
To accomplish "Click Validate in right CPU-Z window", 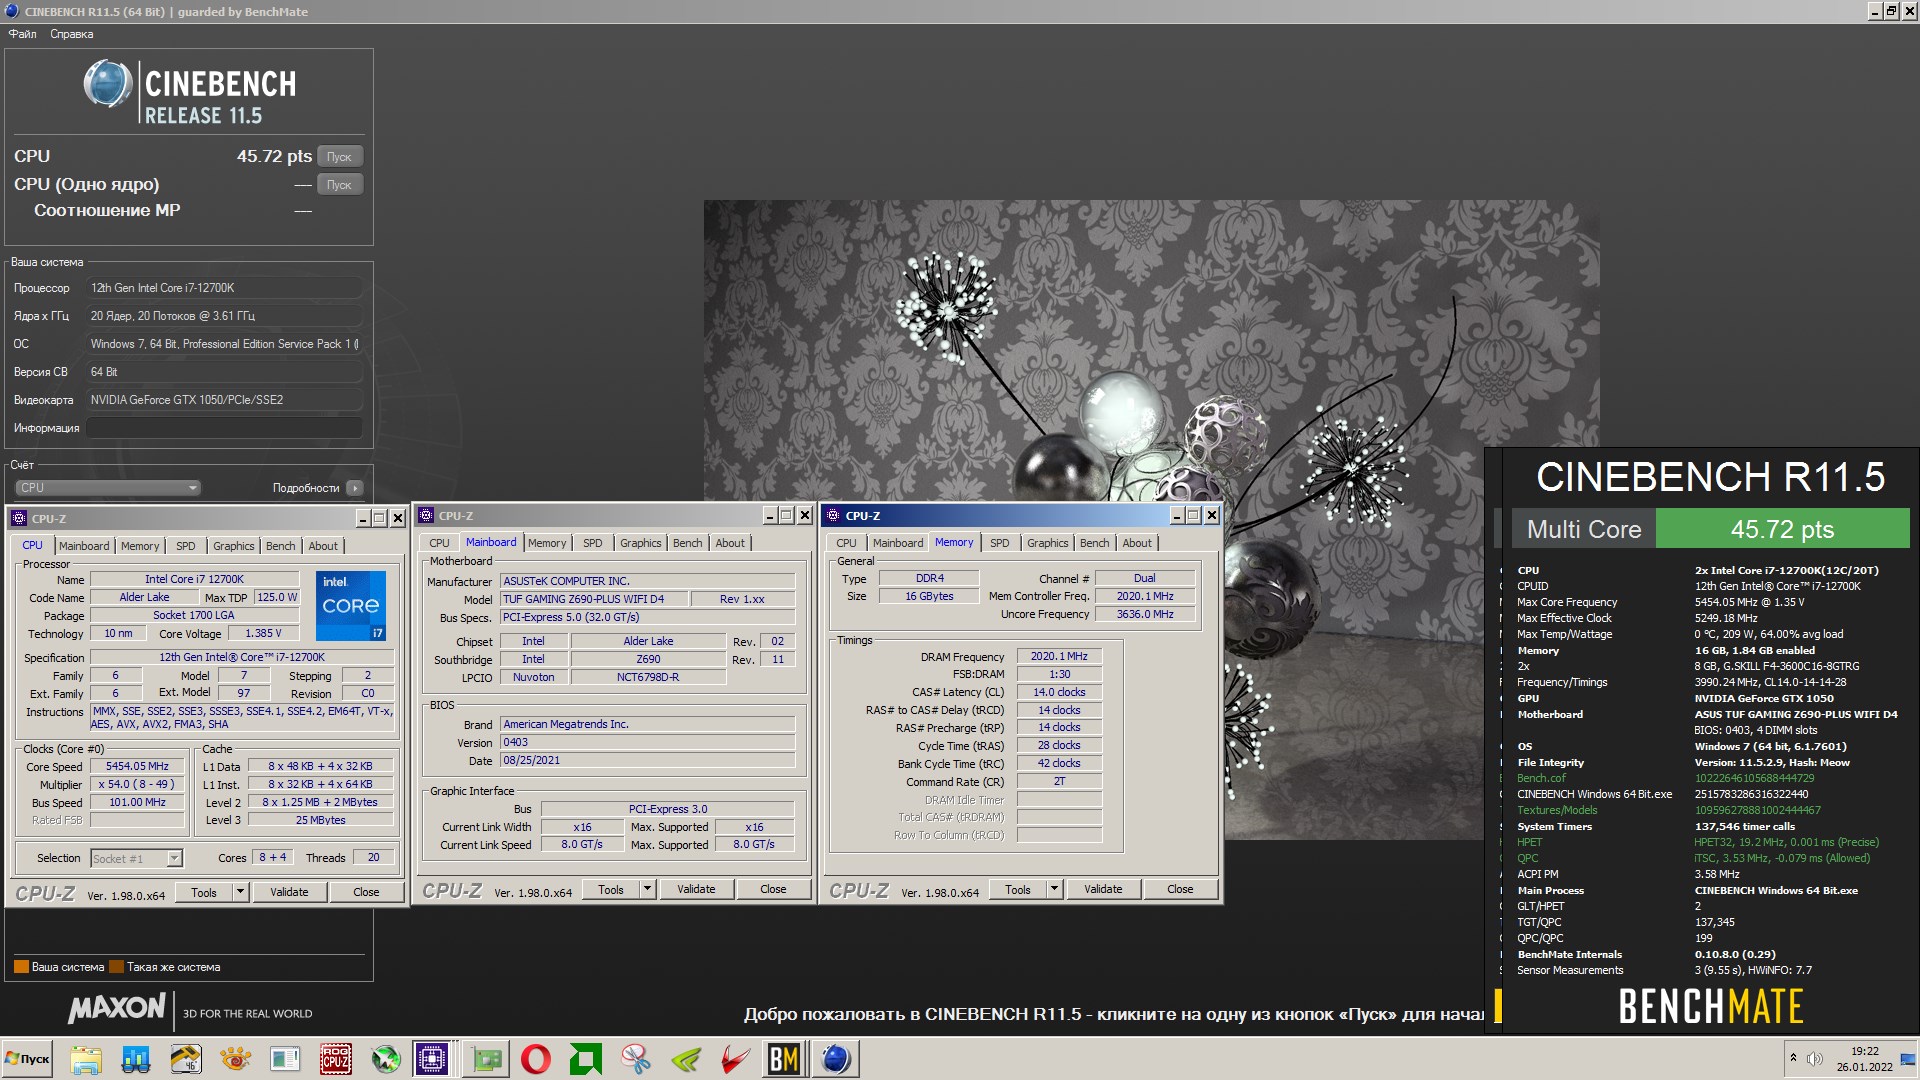I will coord(1103,890).
